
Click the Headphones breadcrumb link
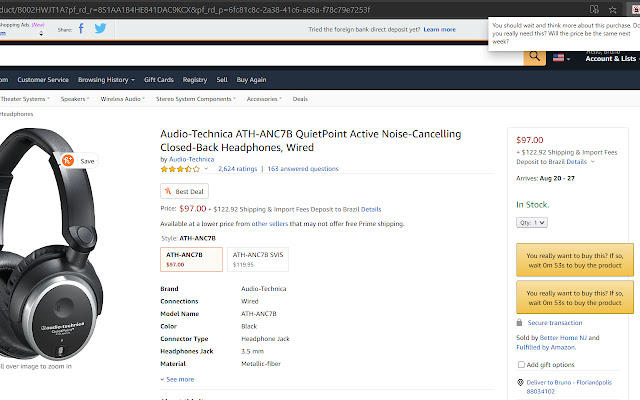(16, 114)
